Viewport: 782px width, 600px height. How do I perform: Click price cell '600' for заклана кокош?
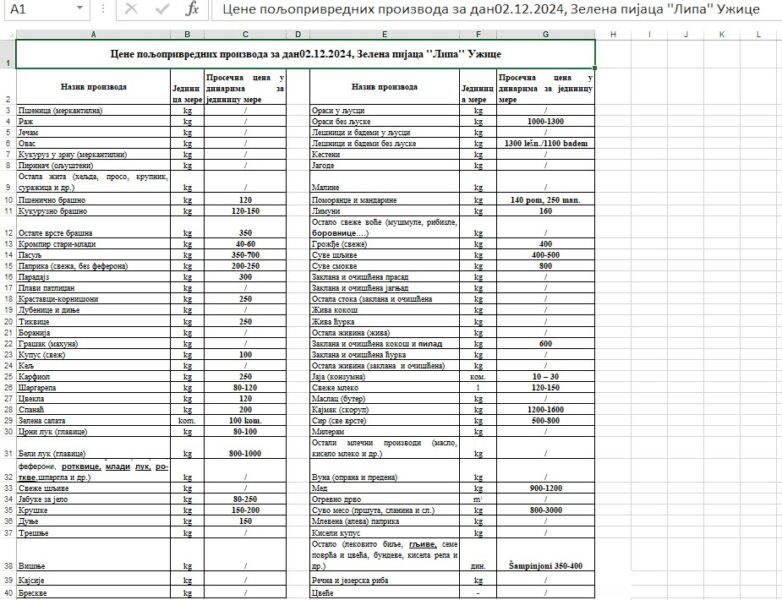click(x=546, y=344)
